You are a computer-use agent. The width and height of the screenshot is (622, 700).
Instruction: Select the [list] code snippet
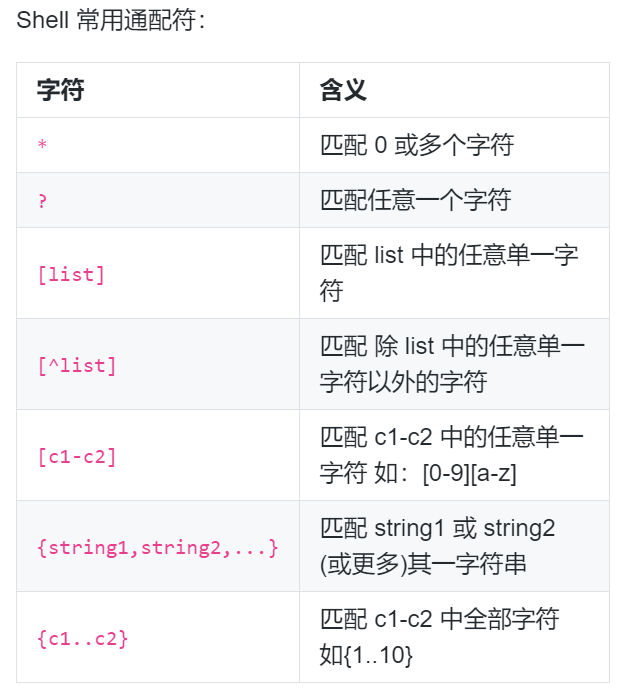(71, 274)
